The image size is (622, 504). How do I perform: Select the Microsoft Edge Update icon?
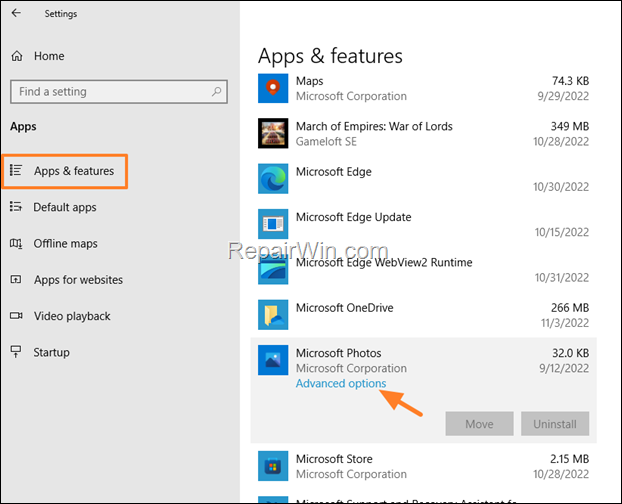click(x=273, y=224)
